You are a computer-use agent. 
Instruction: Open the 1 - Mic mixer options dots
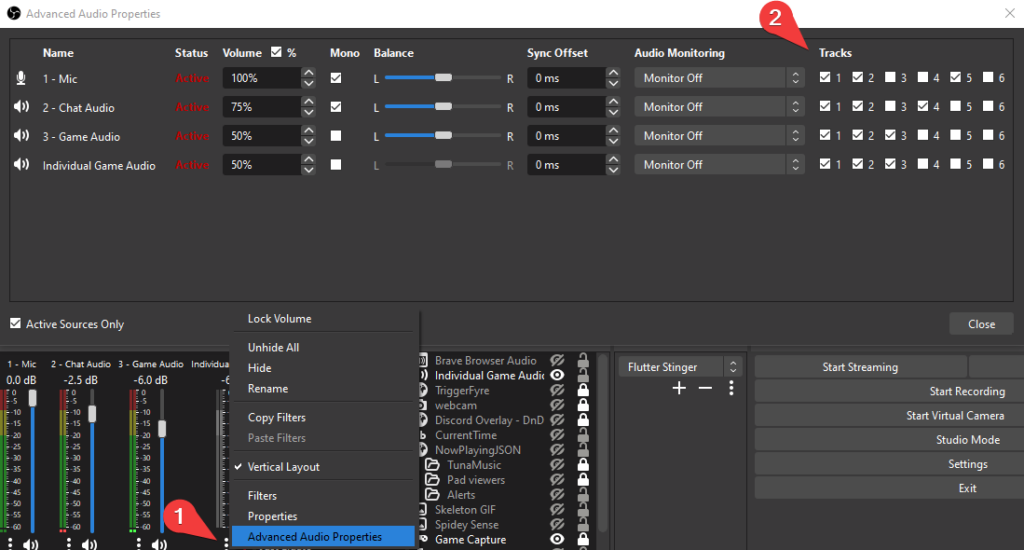[x=10, y=543]
